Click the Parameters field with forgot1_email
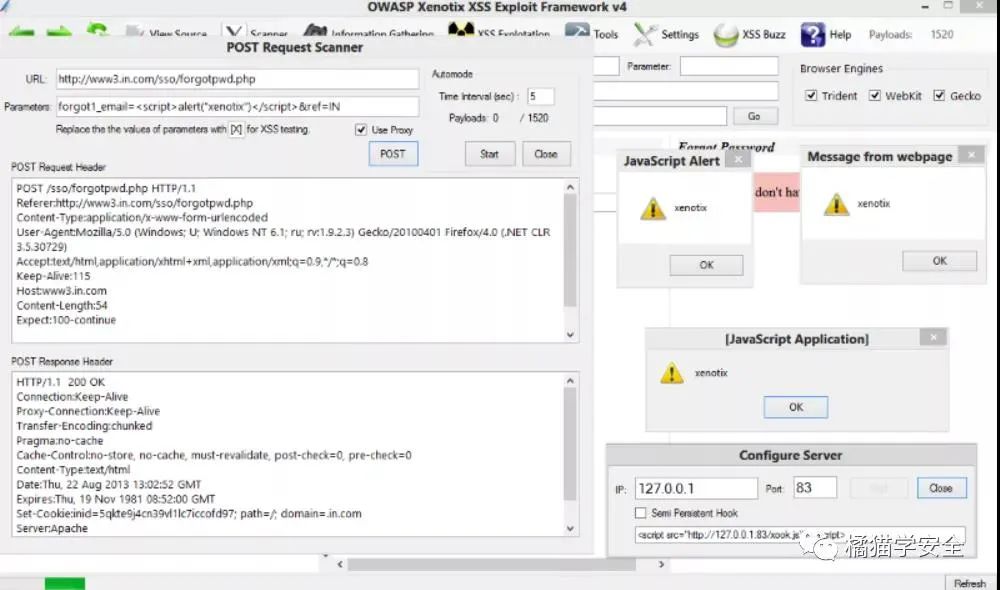This screenshot has height=590, width=1000. (x=237, y=107)
